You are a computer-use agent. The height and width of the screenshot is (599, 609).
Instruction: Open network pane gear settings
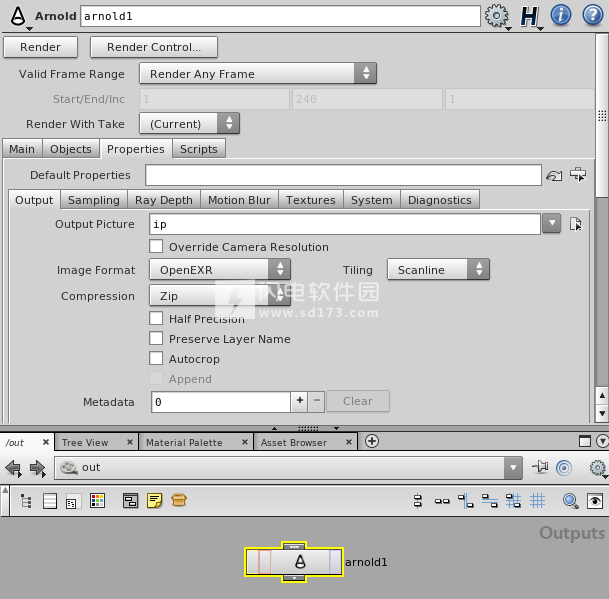point(597,468)
